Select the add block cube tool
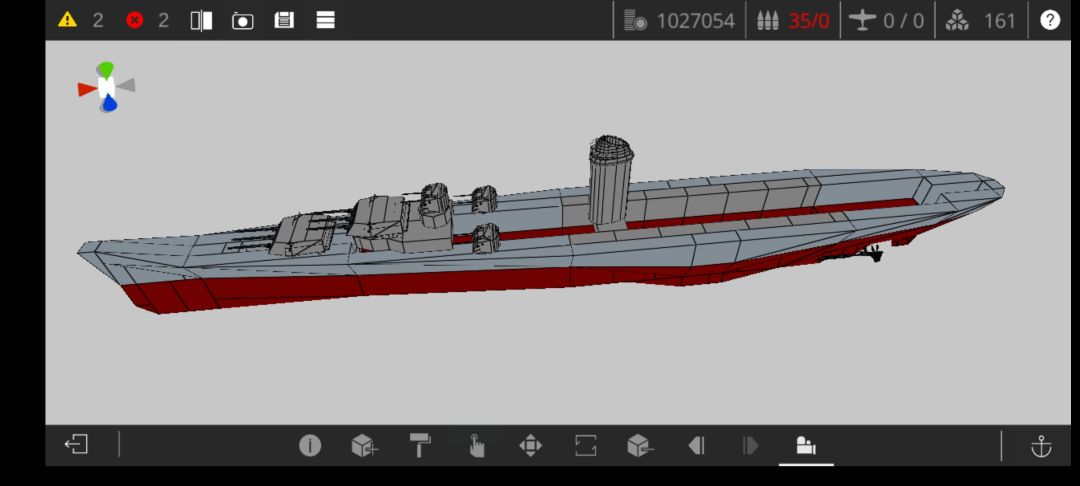Viewport: 1080px width, 486px height. pos(364,445)
